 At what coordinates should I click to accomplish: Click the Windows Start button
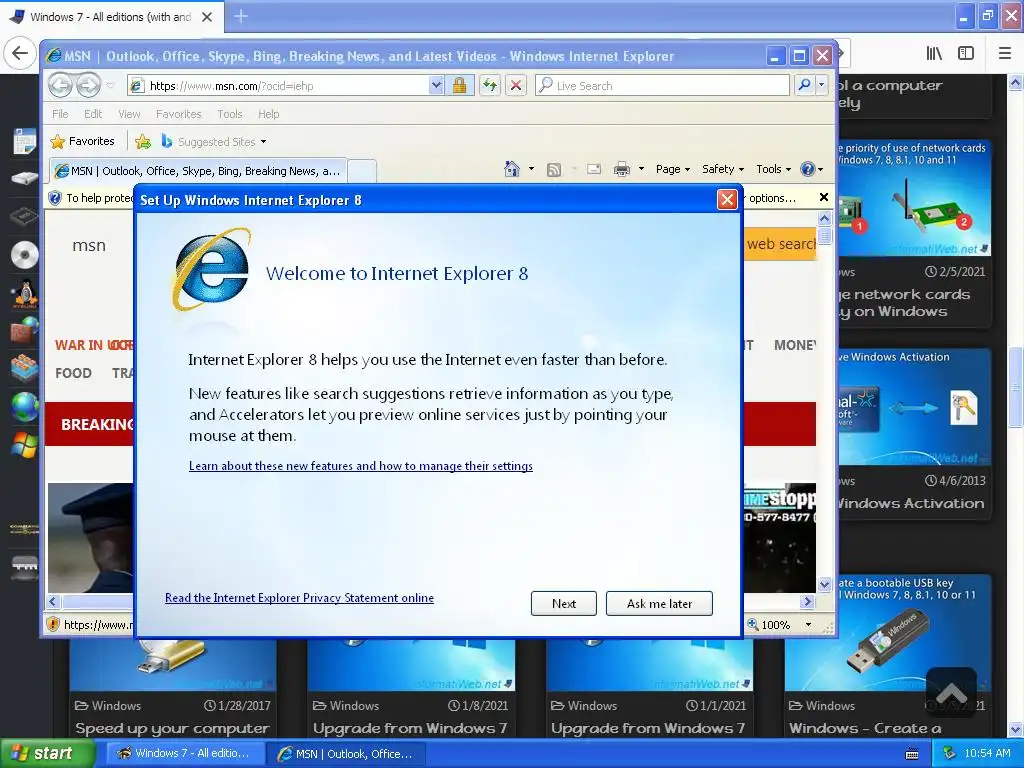(46, 754)
